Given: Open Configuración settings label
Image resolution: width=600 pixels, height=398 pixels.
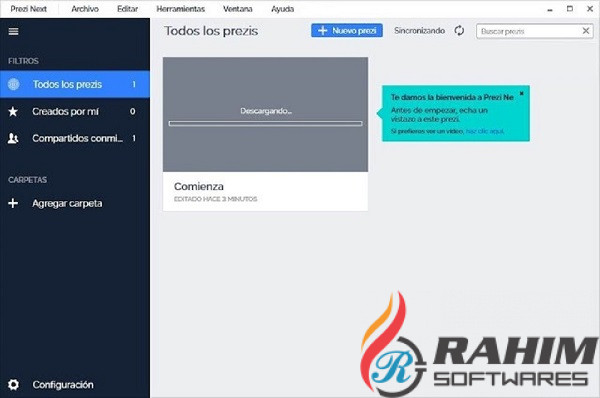Looking at the screenshot, I should pyautogui.click(x=63, y=385).
